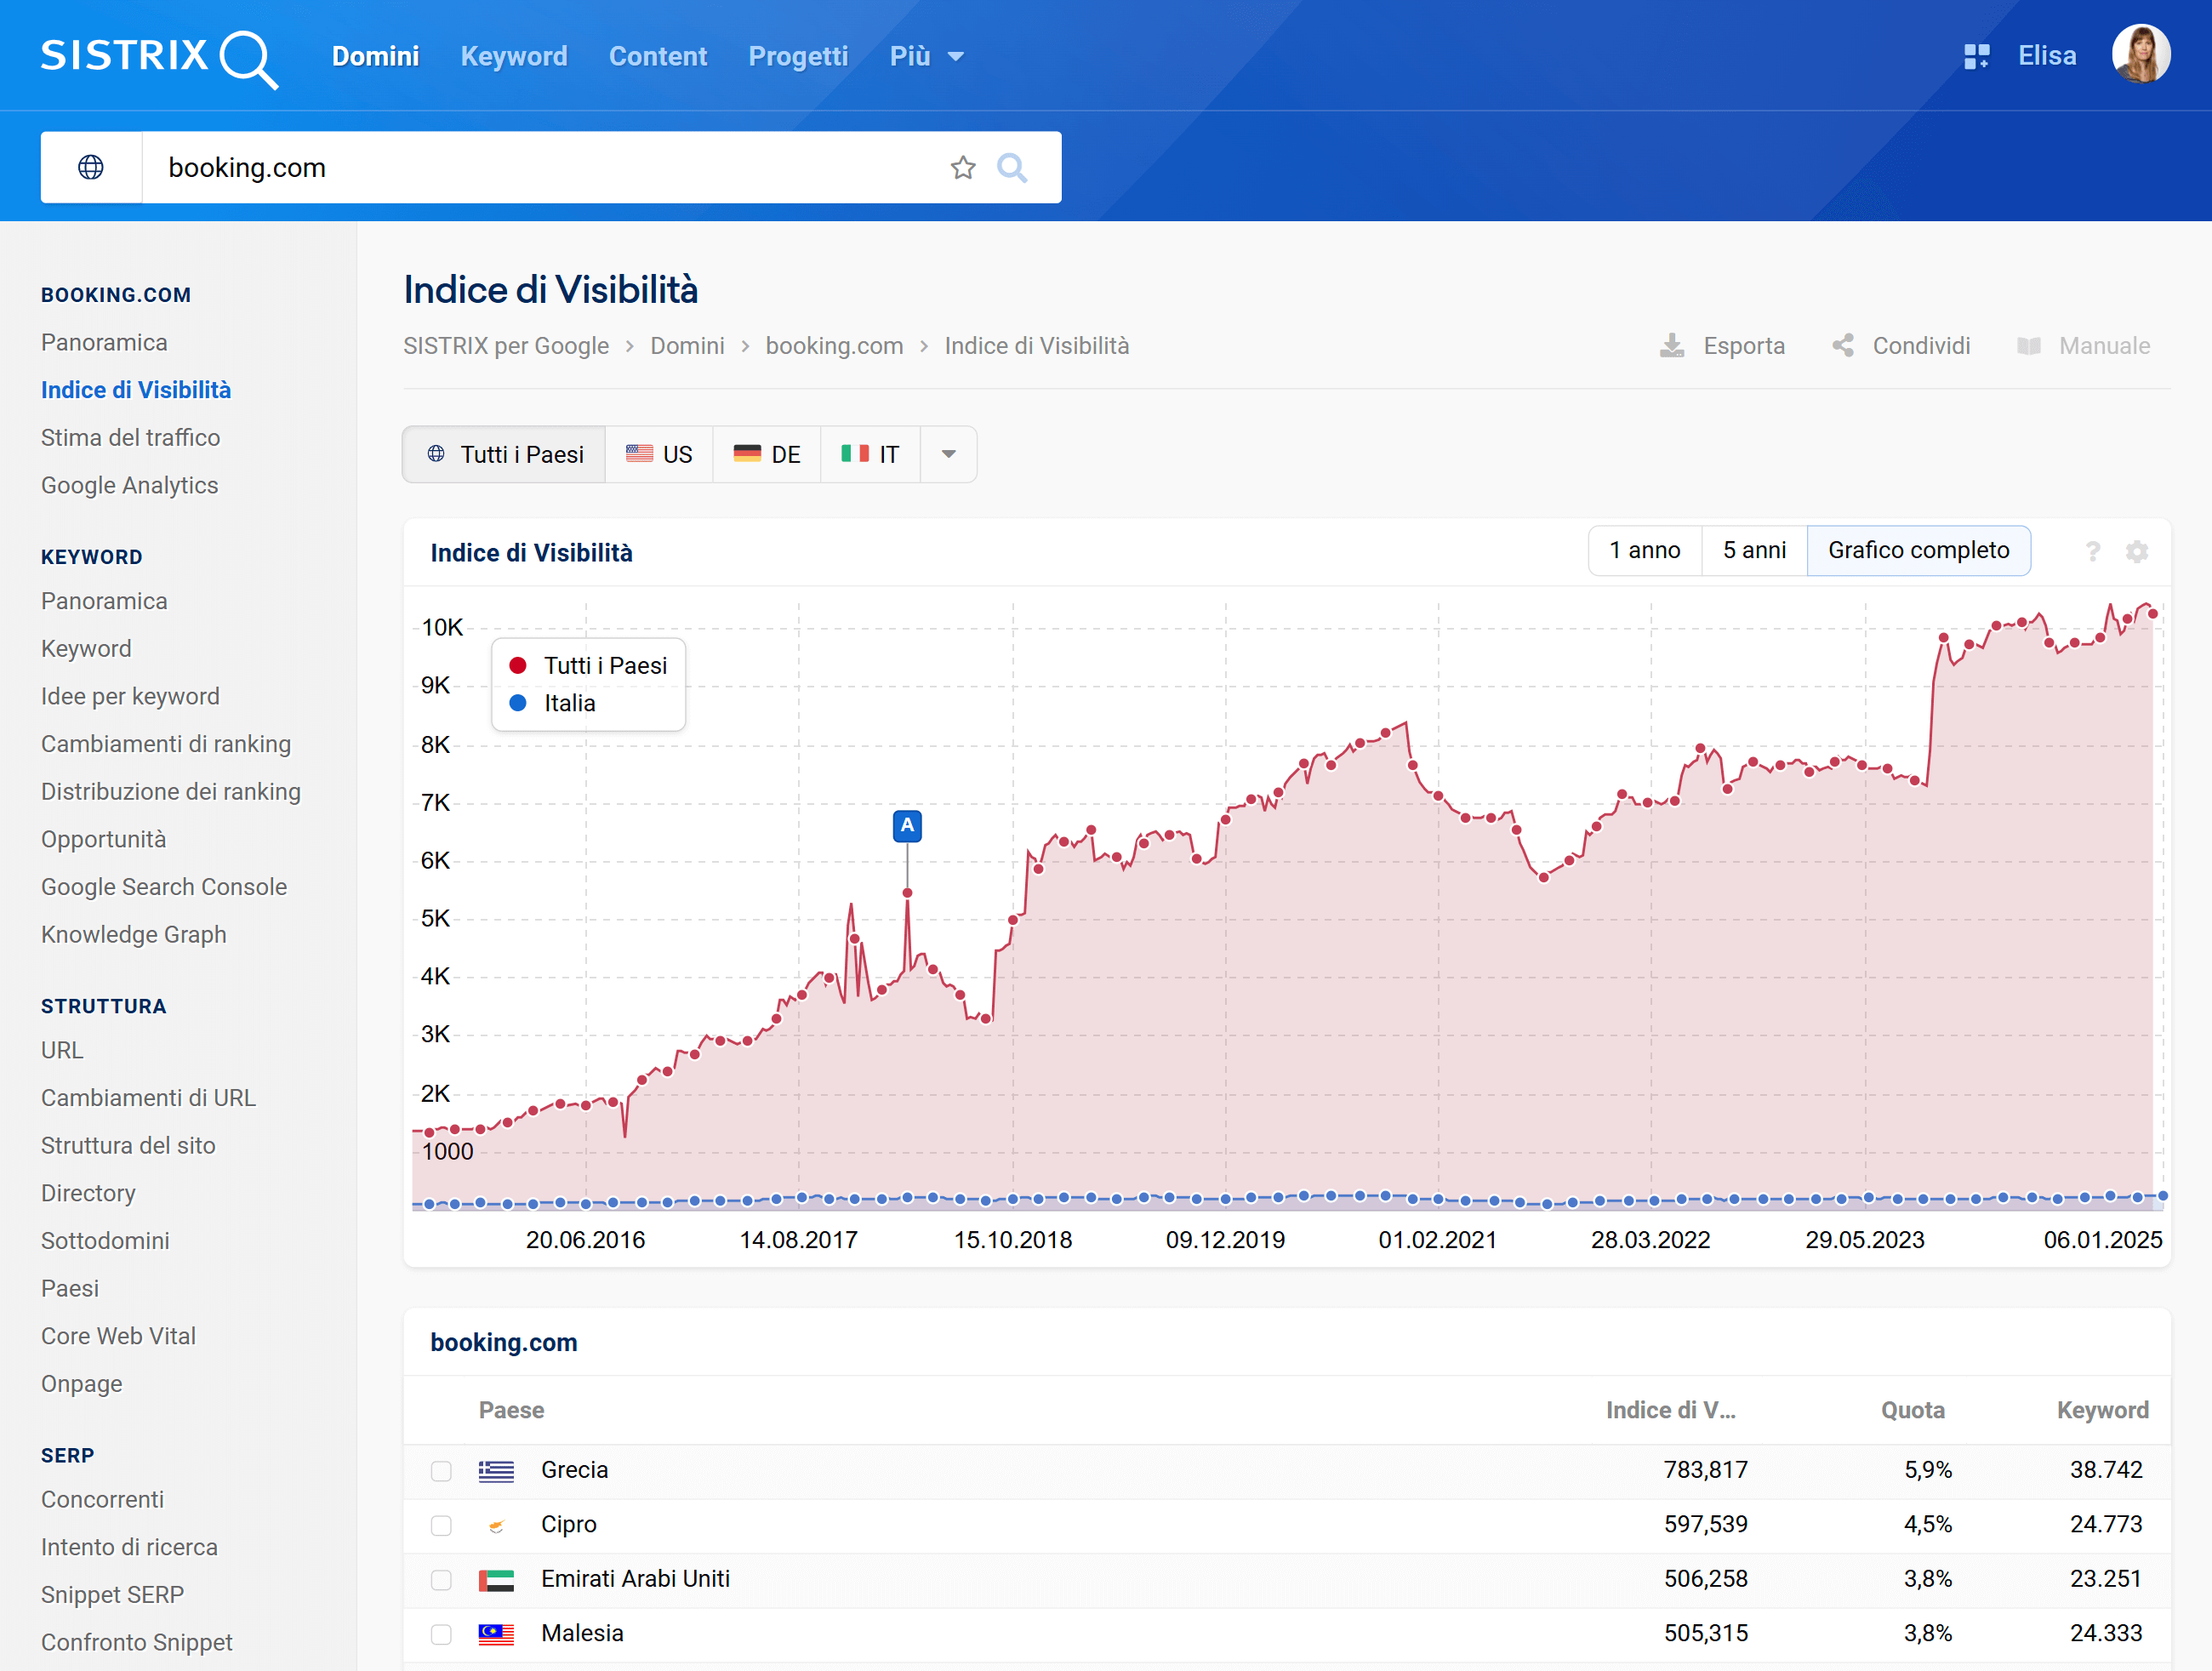Screen dimensions: 2212x1671
Task: Go to SISTRIX per Google breadcrumb
Action: [x=506, y=346]
